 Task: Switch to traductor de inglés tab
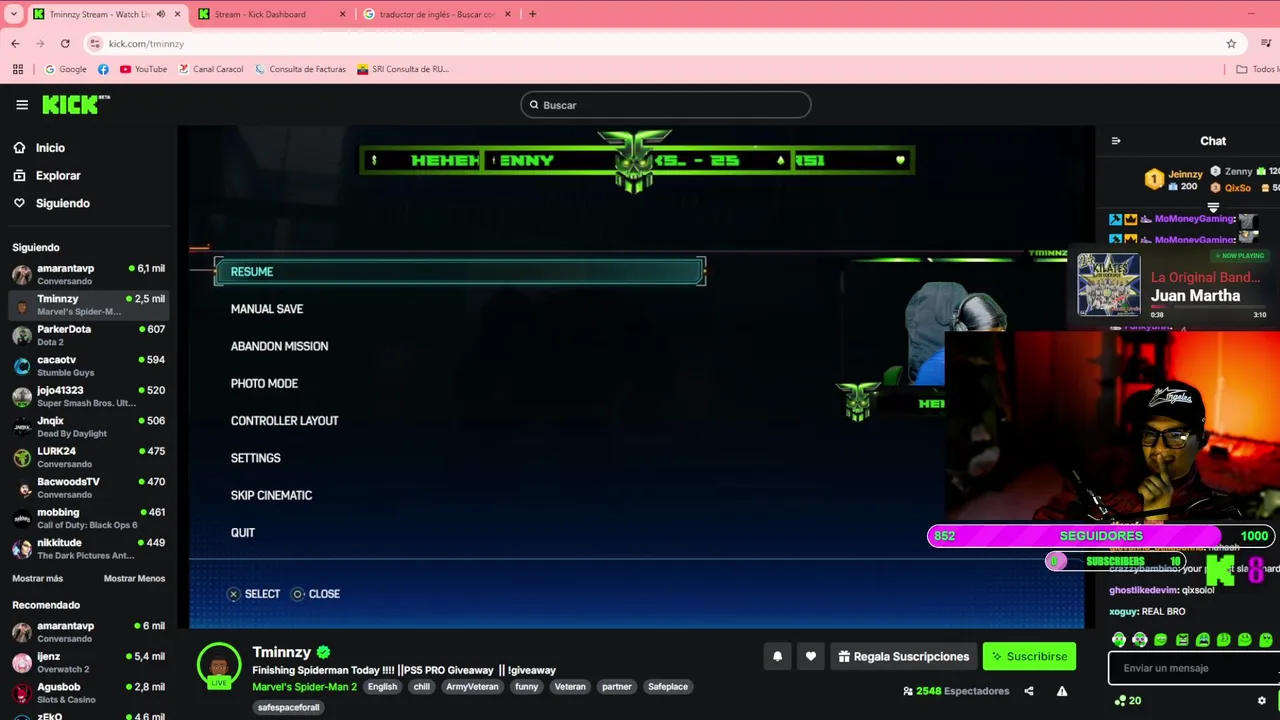coord(437,14)
